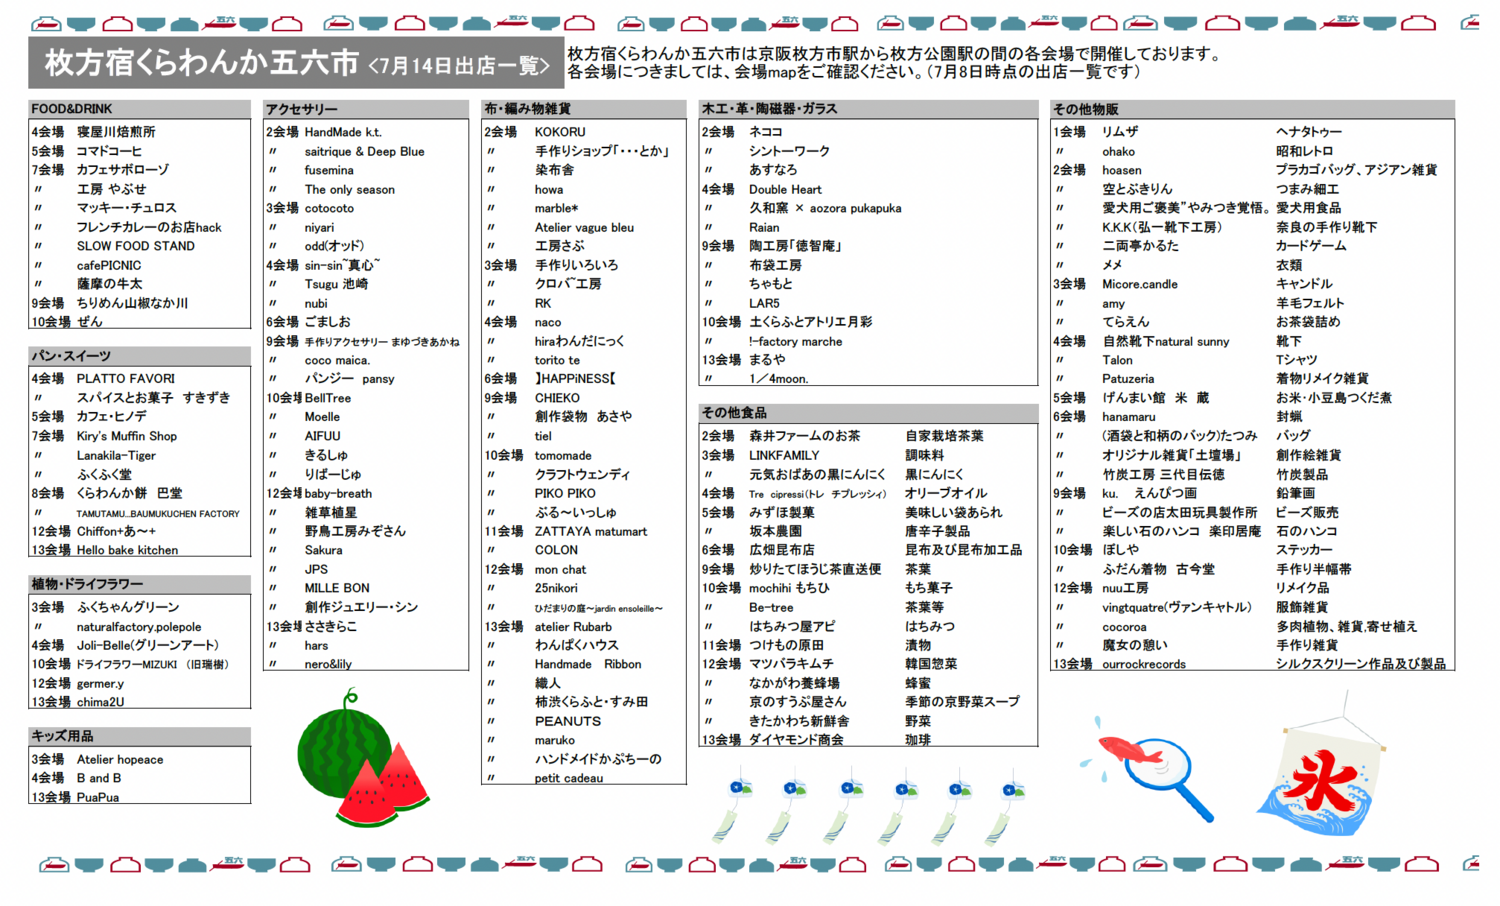This screenshot has height=906, width=1500.
Task: Select the ourrockrecords entry
Action: point(1144,664)
